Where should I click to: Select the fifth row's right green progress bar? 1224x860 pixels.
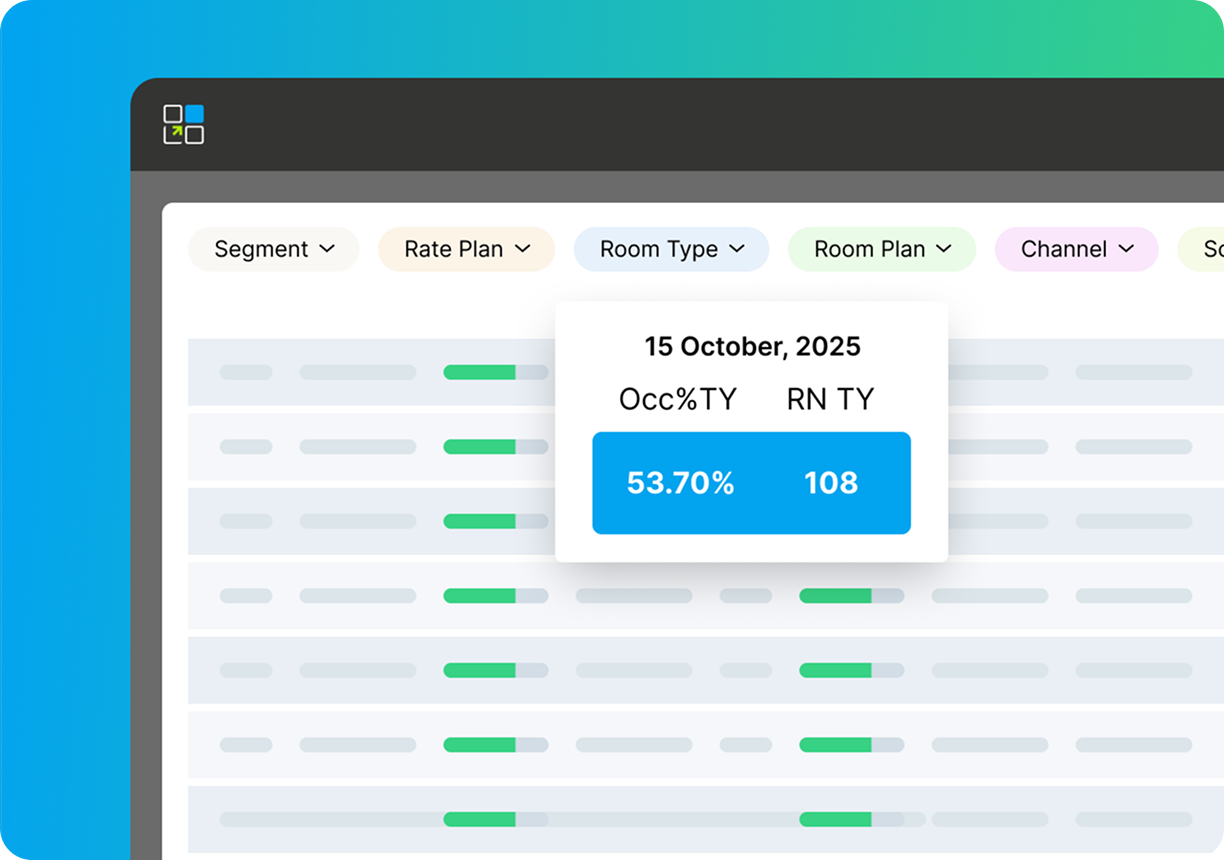tap(836, 670)
